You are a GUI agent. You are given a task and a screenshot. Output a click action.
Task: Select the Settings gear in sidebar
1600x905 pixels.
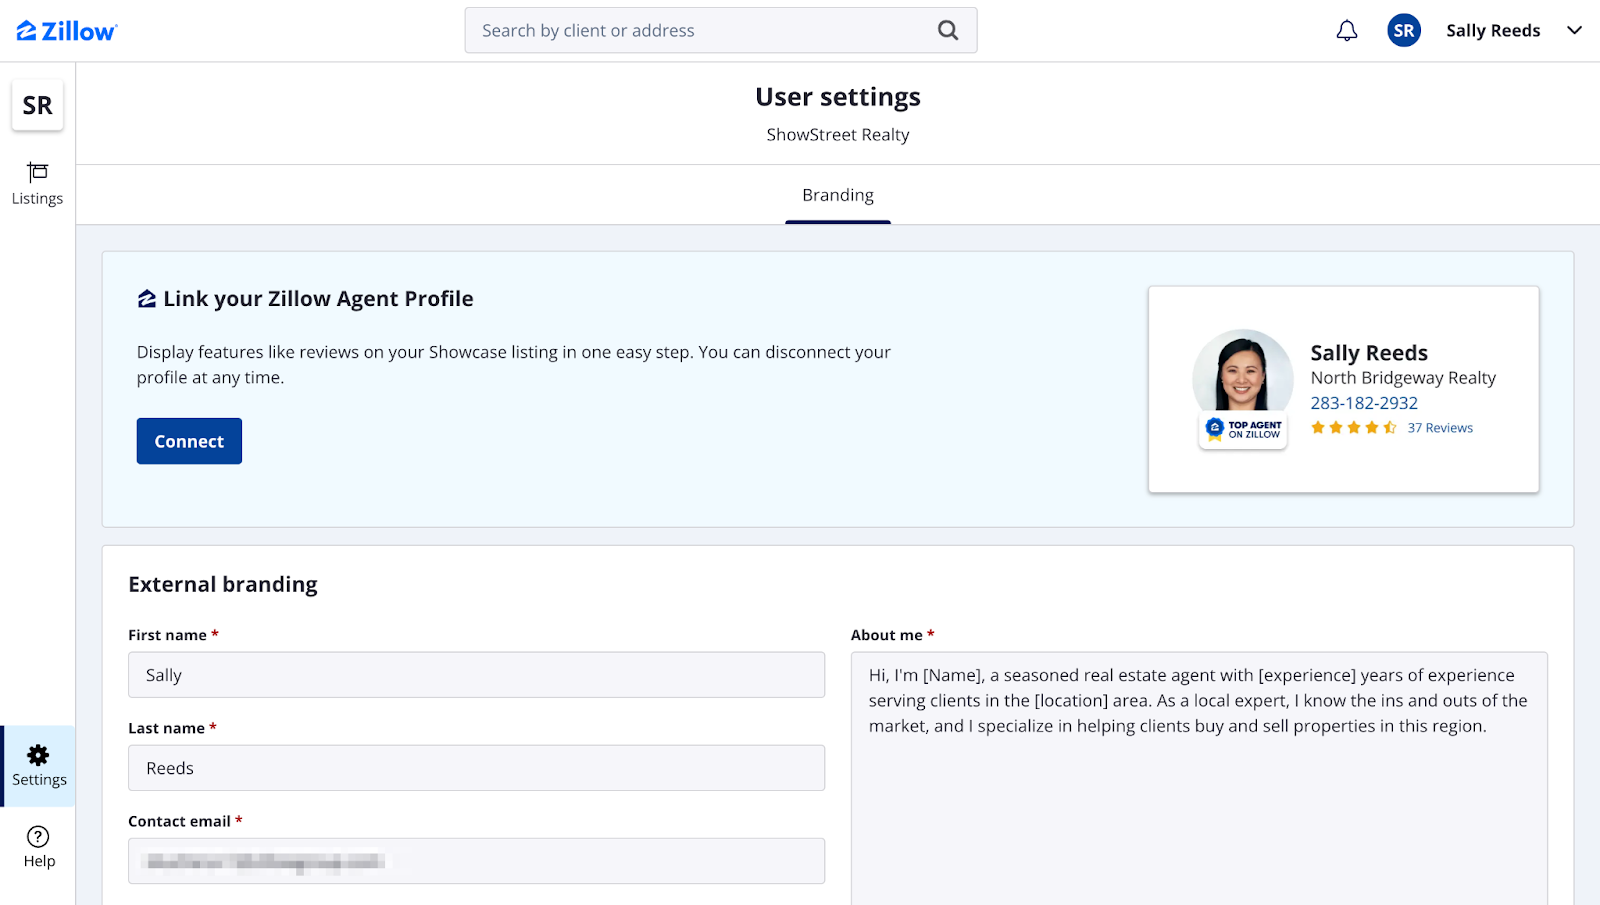pyautogui.click(x=38, y=766)
